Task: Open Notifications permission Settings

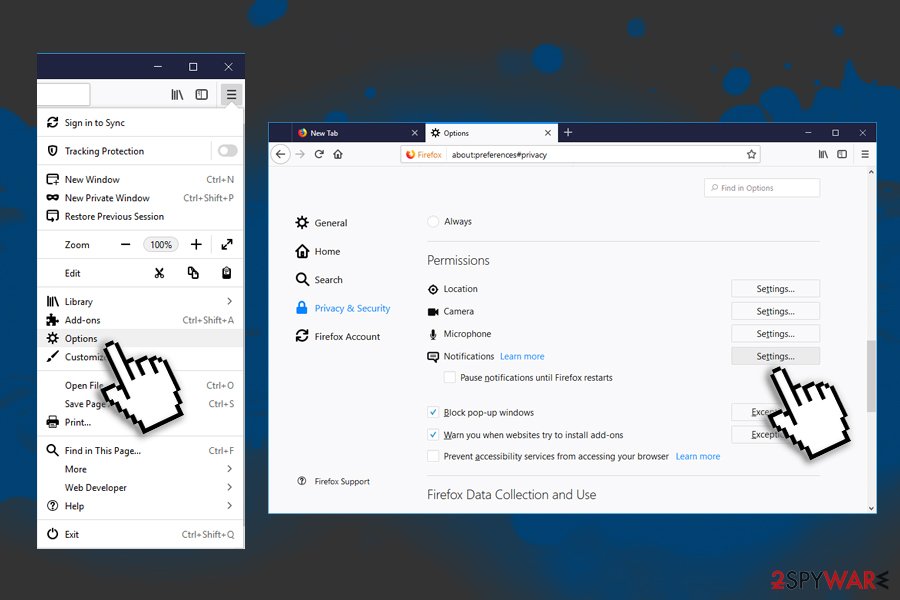Action: coord(775,356)
